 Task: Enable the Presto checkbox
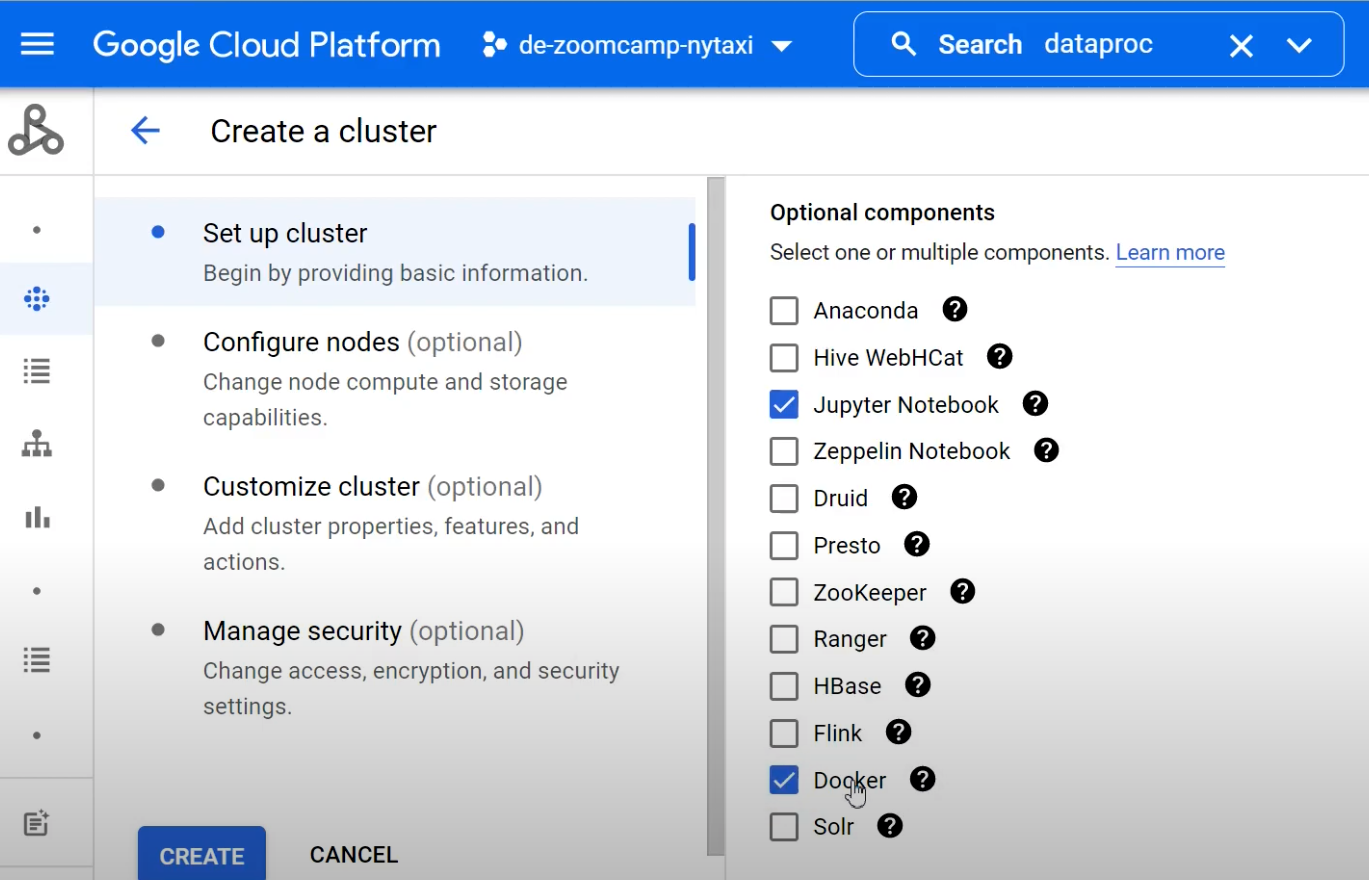coord(784,546)
